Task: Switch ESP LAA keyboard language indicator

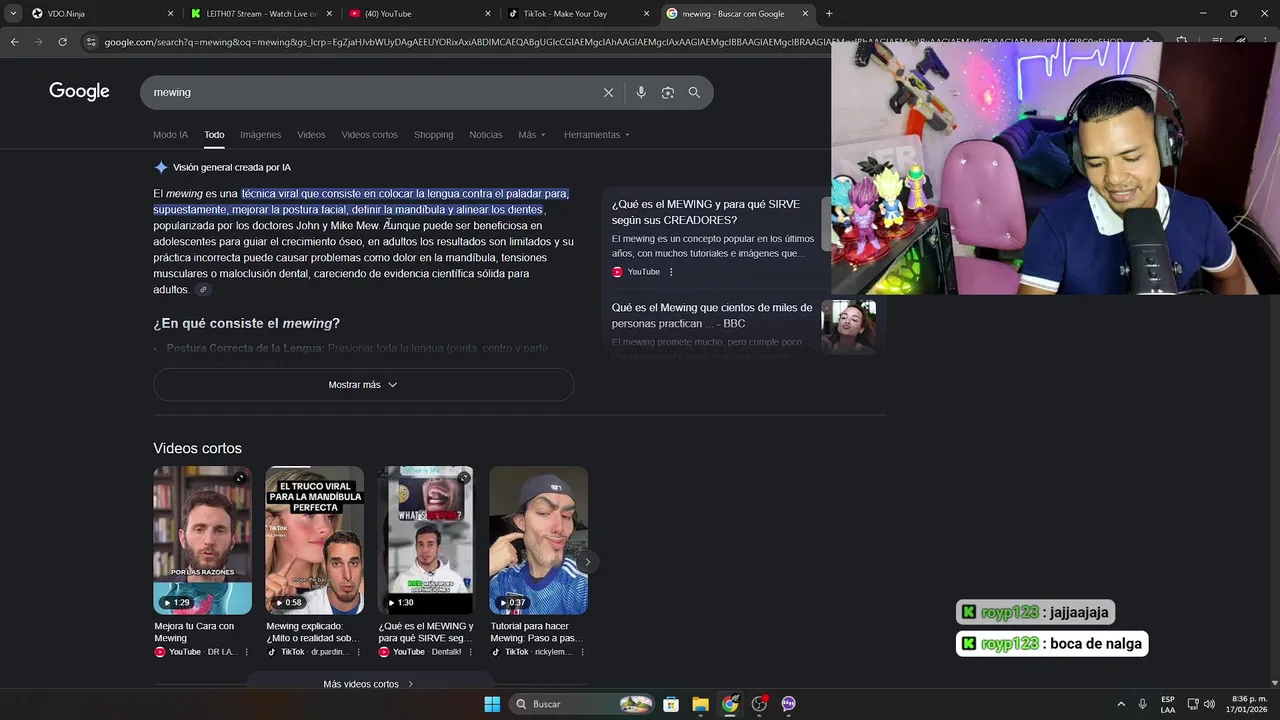Action: point(1168,704)
